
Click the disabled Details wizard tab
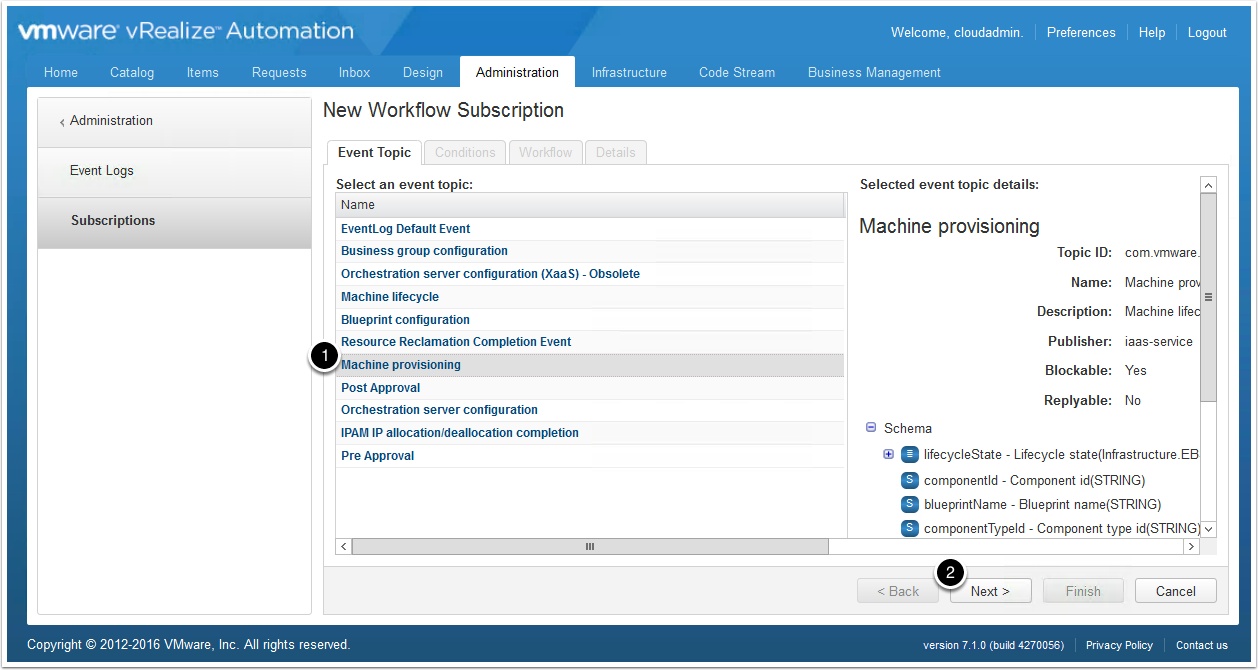click(x=616, y=152)
